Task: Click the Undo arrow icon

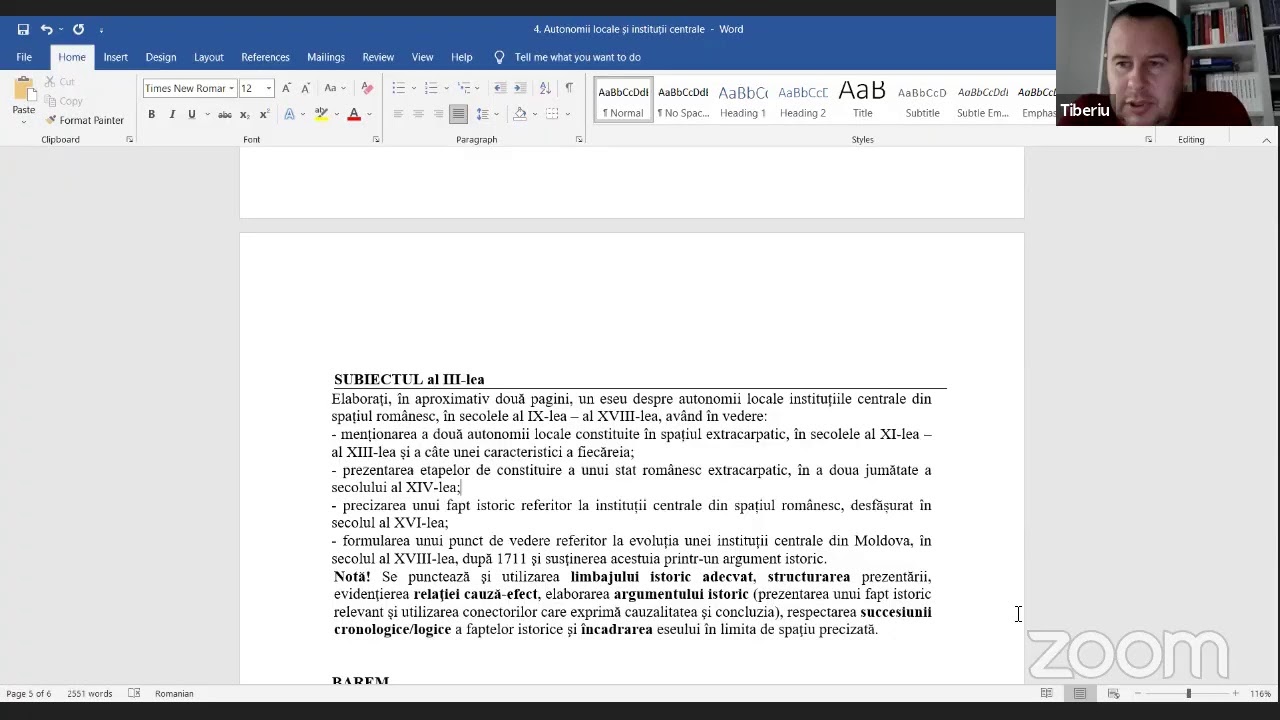Action: (46, 29)
